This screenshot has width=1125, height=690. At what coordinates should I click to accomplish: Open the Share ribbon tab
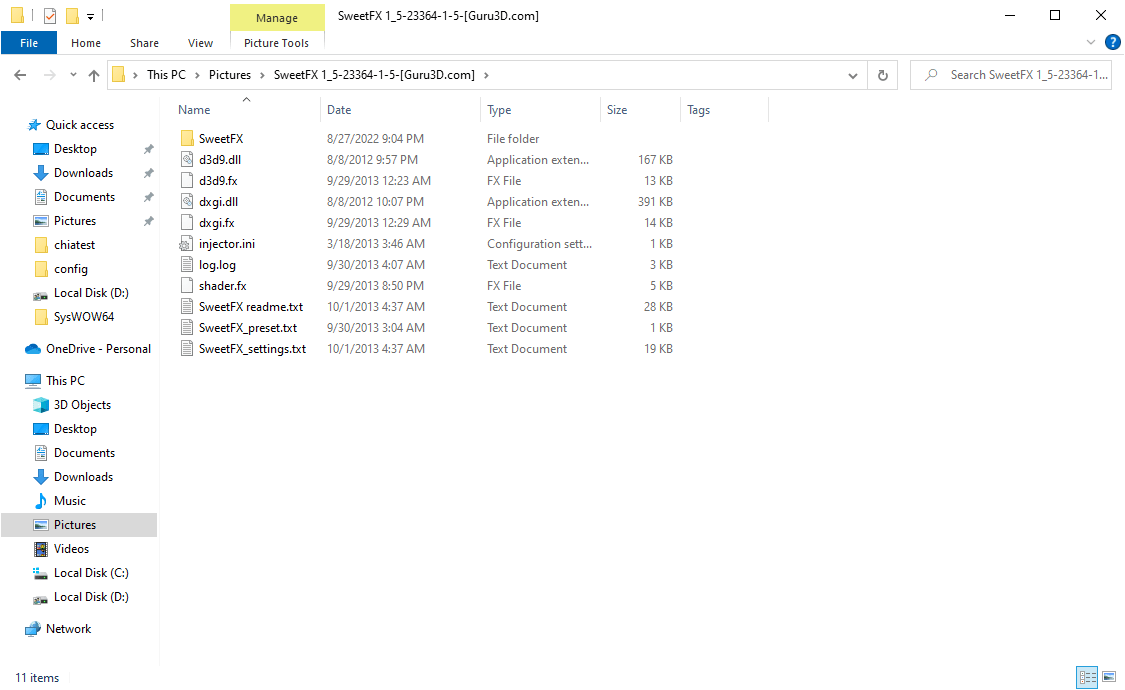coord(144,43)
